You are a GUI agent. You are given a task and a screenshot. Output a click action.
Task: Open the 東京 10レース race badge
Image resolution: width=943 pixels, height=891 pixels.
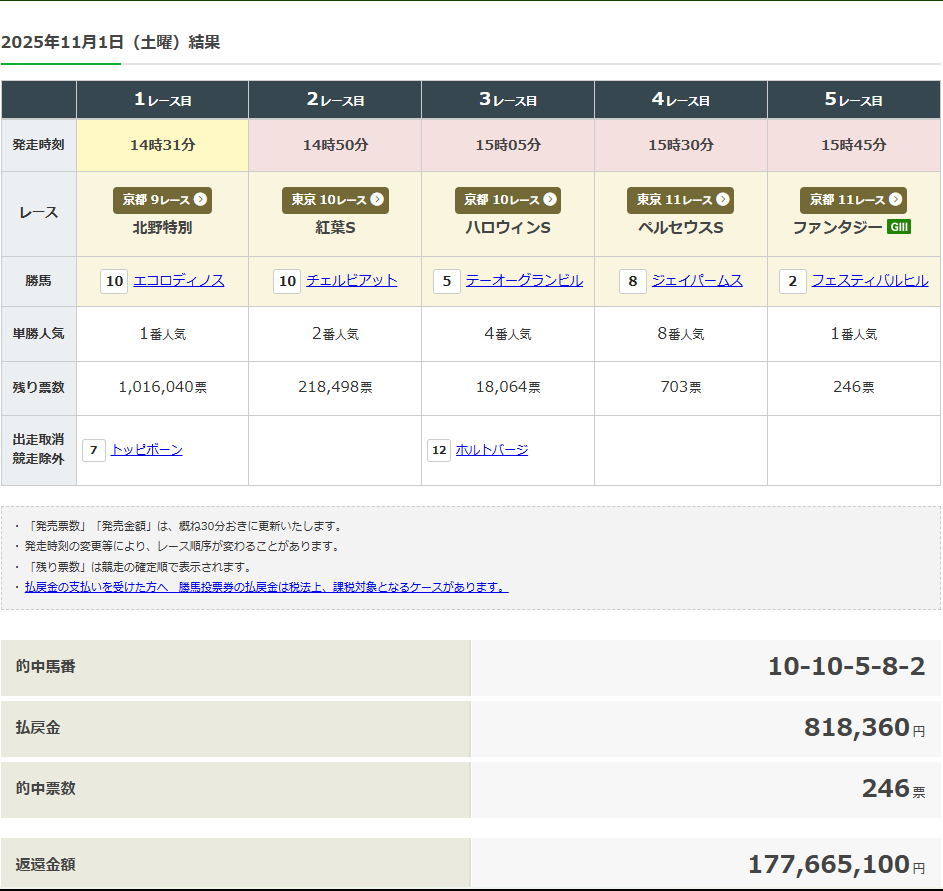pyautogui.click(x=334, y=200)
